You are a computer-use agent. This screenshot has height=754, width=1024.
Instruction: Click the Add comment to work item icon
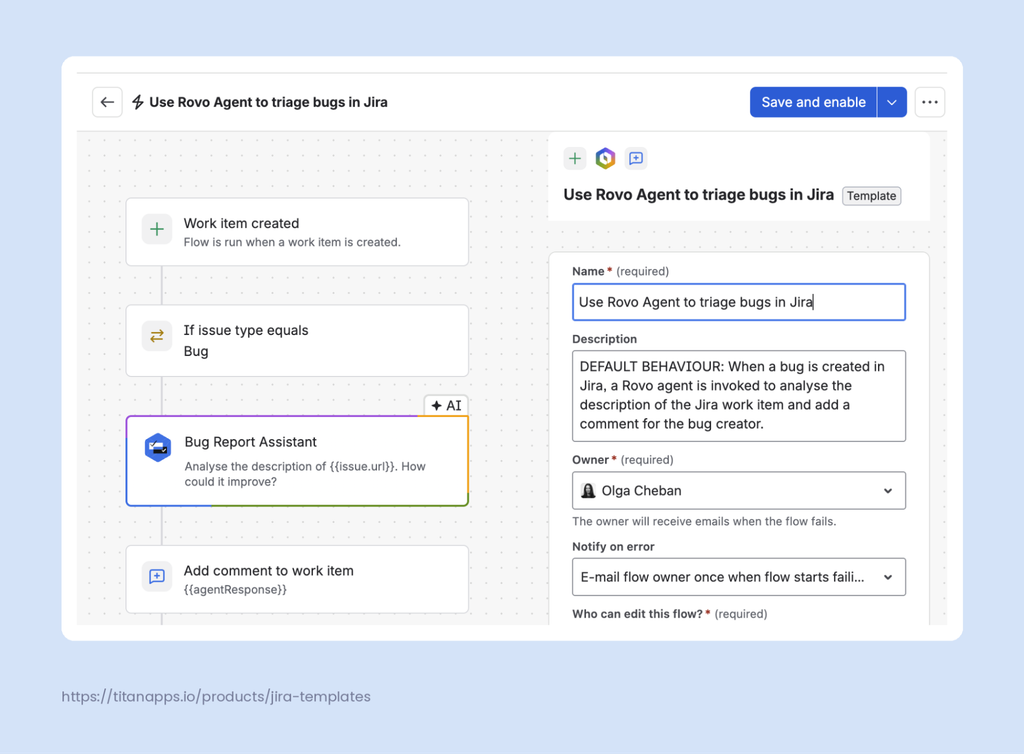[157, 576]
